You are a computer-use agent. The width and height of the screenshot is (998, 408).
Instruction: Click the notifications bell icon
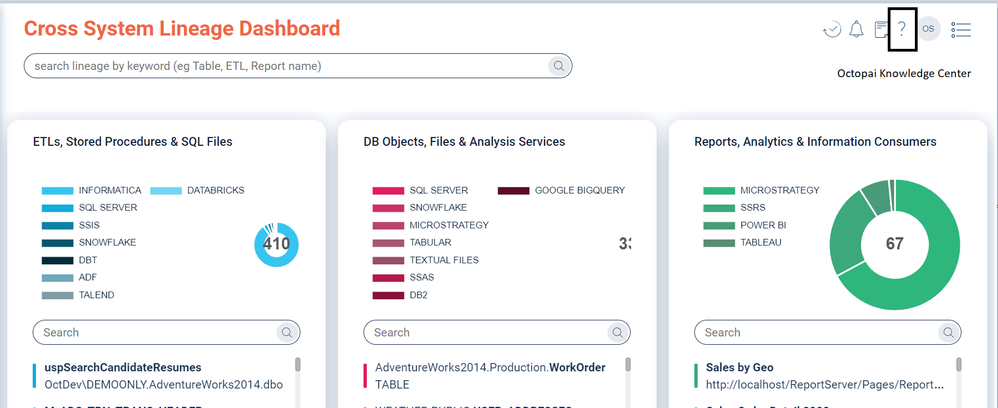point(856,29)
